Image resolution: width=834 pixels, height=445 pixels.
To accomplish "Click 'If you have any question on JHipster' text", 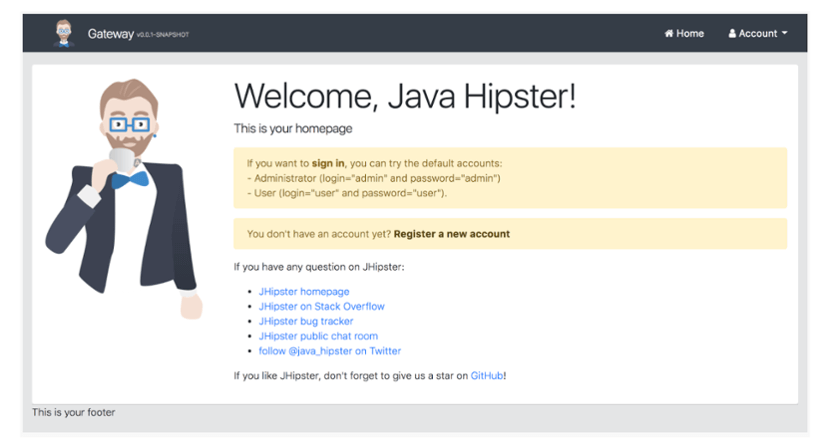I will click(x=319, y=267).
